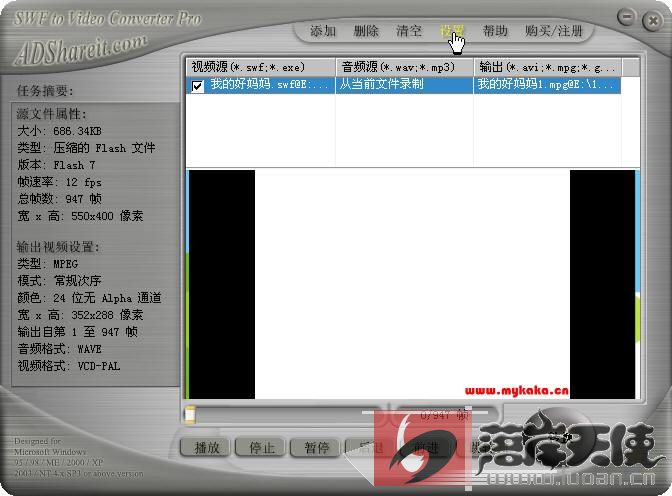Screen dimensions: 672x496
Task: Click the 前进 (Forward) button
Action: click(x=426, y=448)
